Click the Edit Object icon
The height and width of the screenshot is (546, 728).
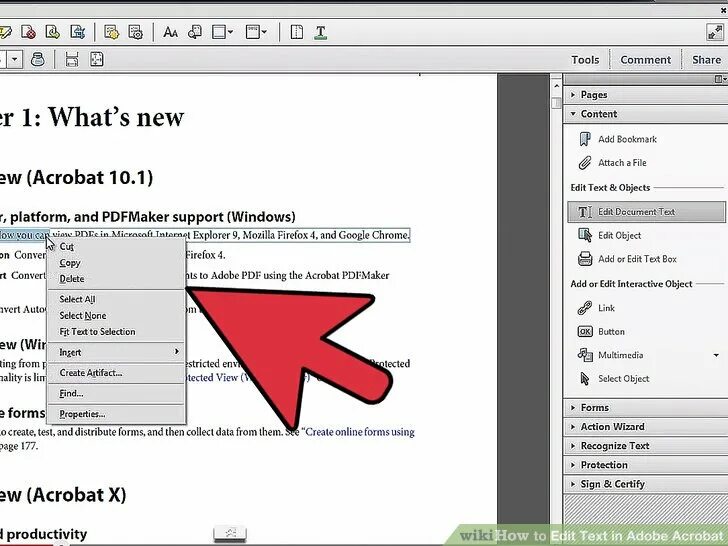(x=585, y=235)
